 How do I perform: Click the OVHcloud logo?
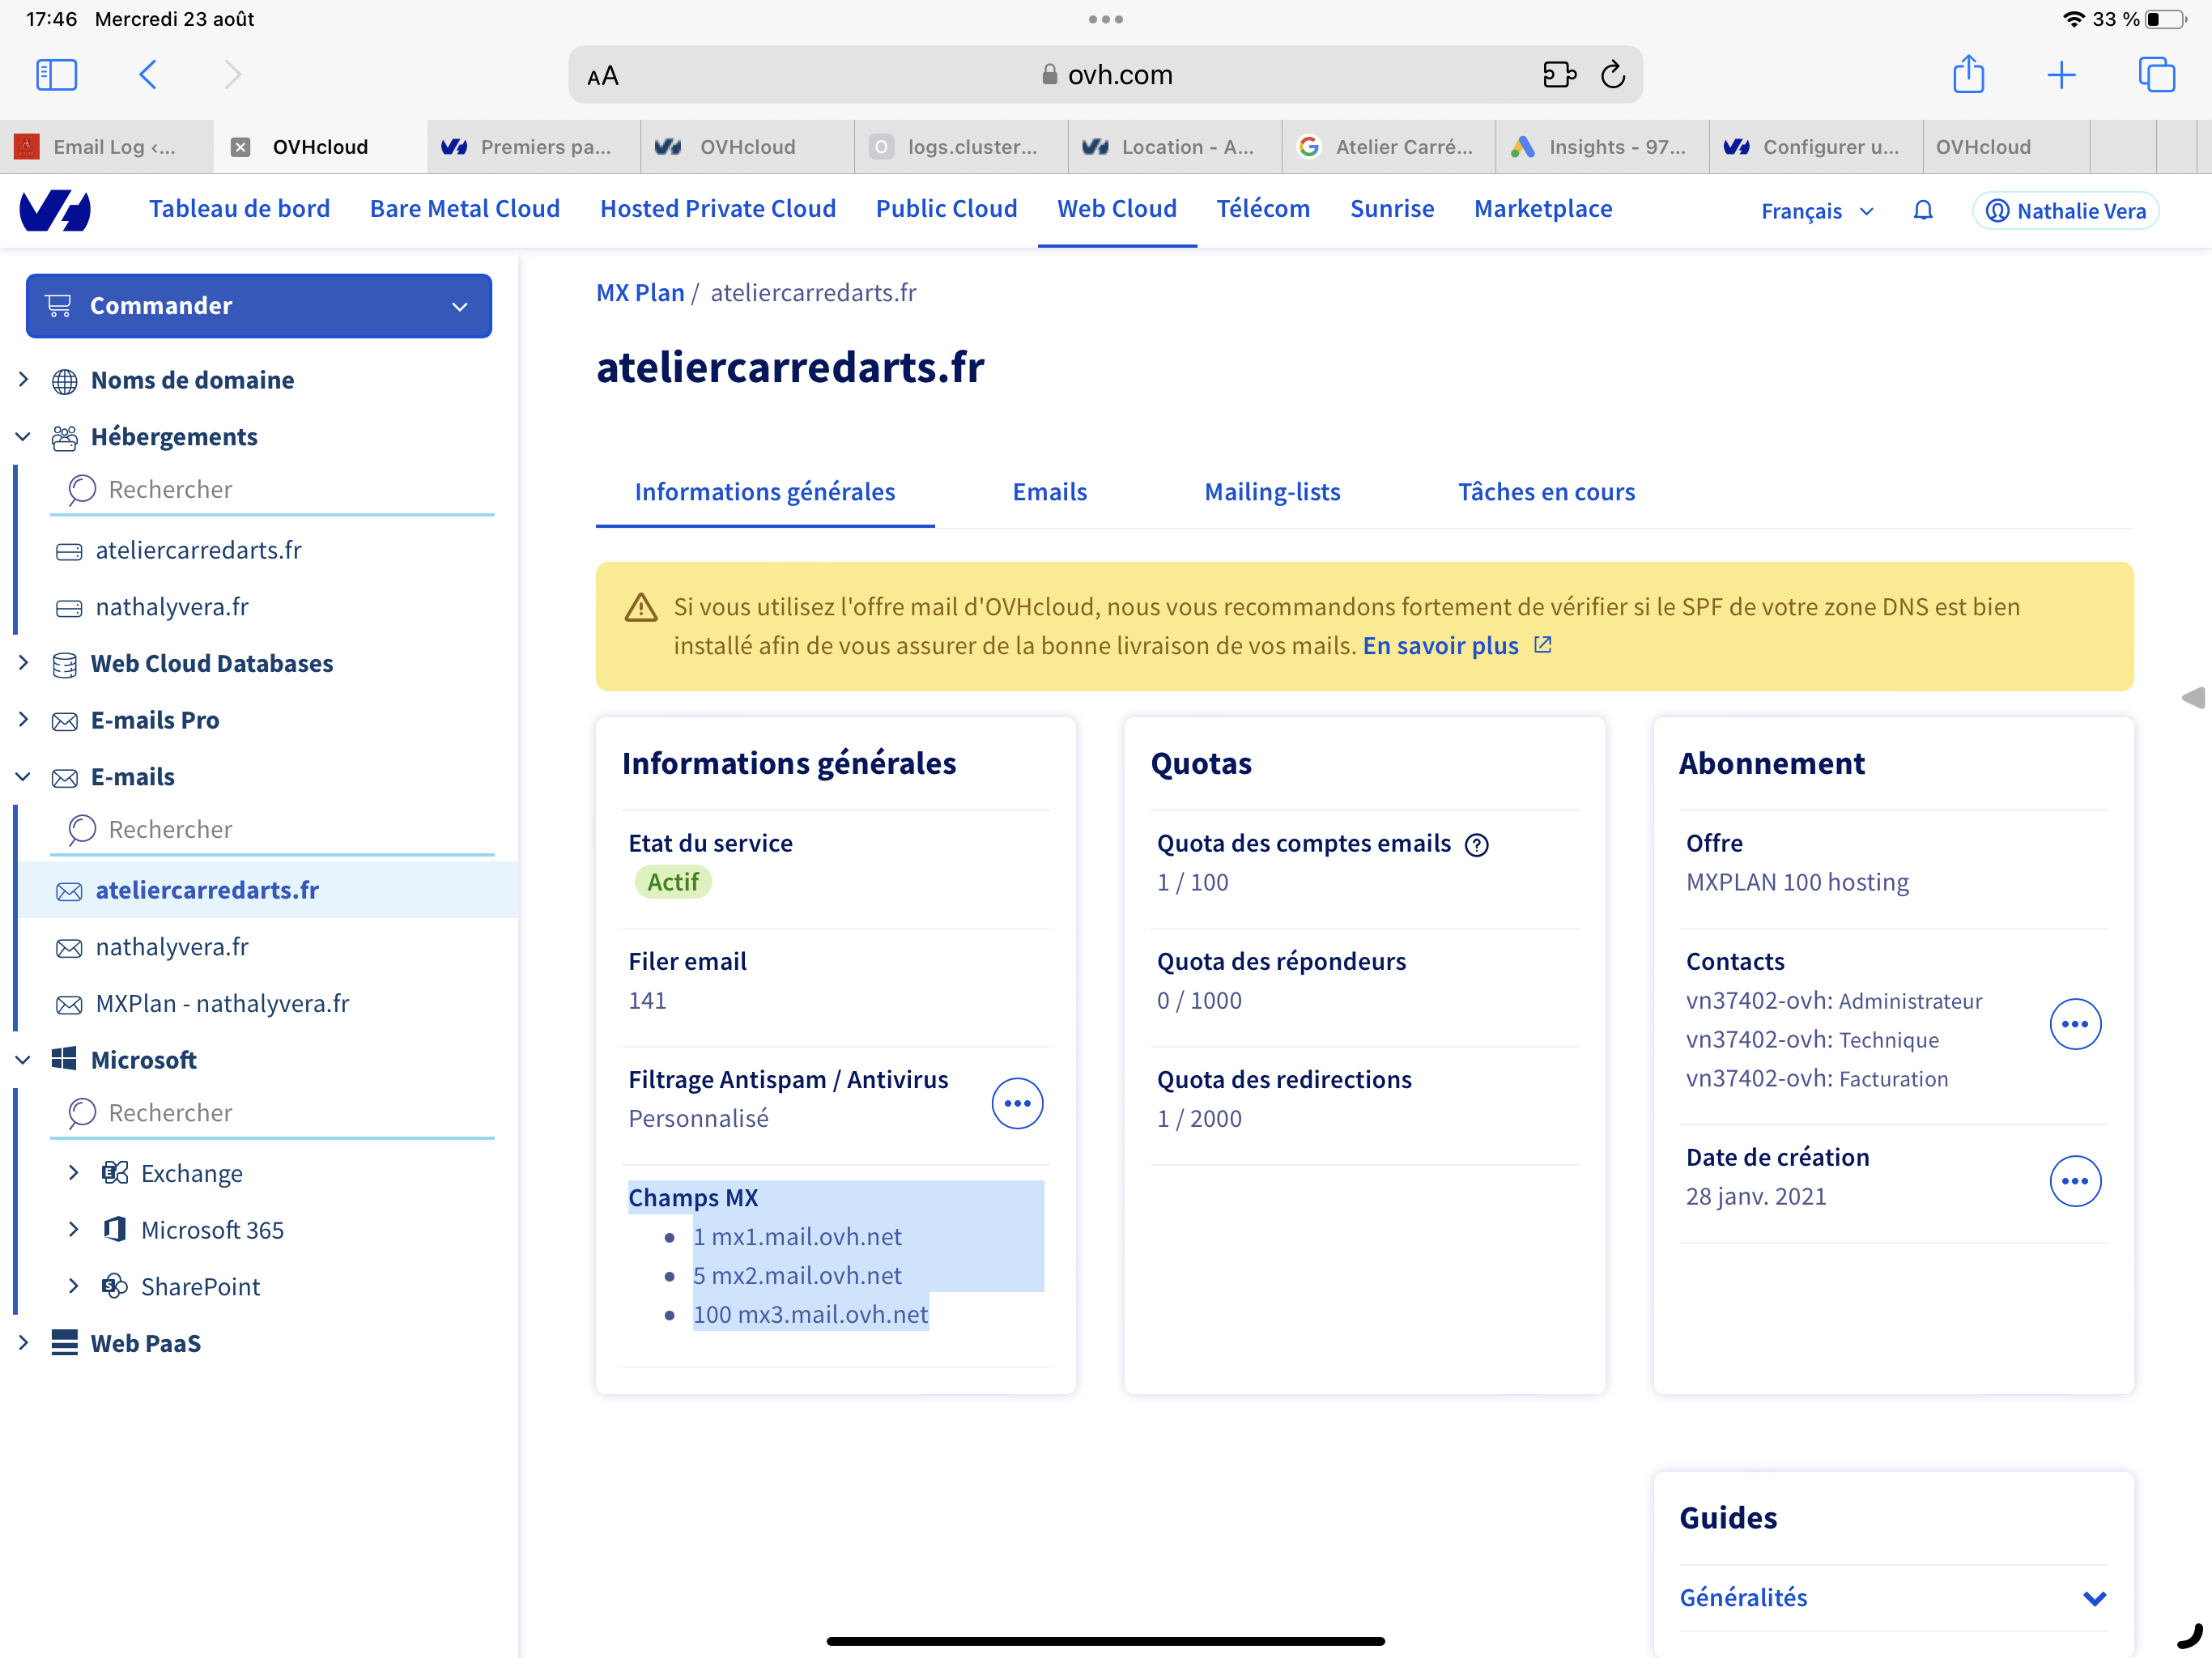[x=56, y=211]
